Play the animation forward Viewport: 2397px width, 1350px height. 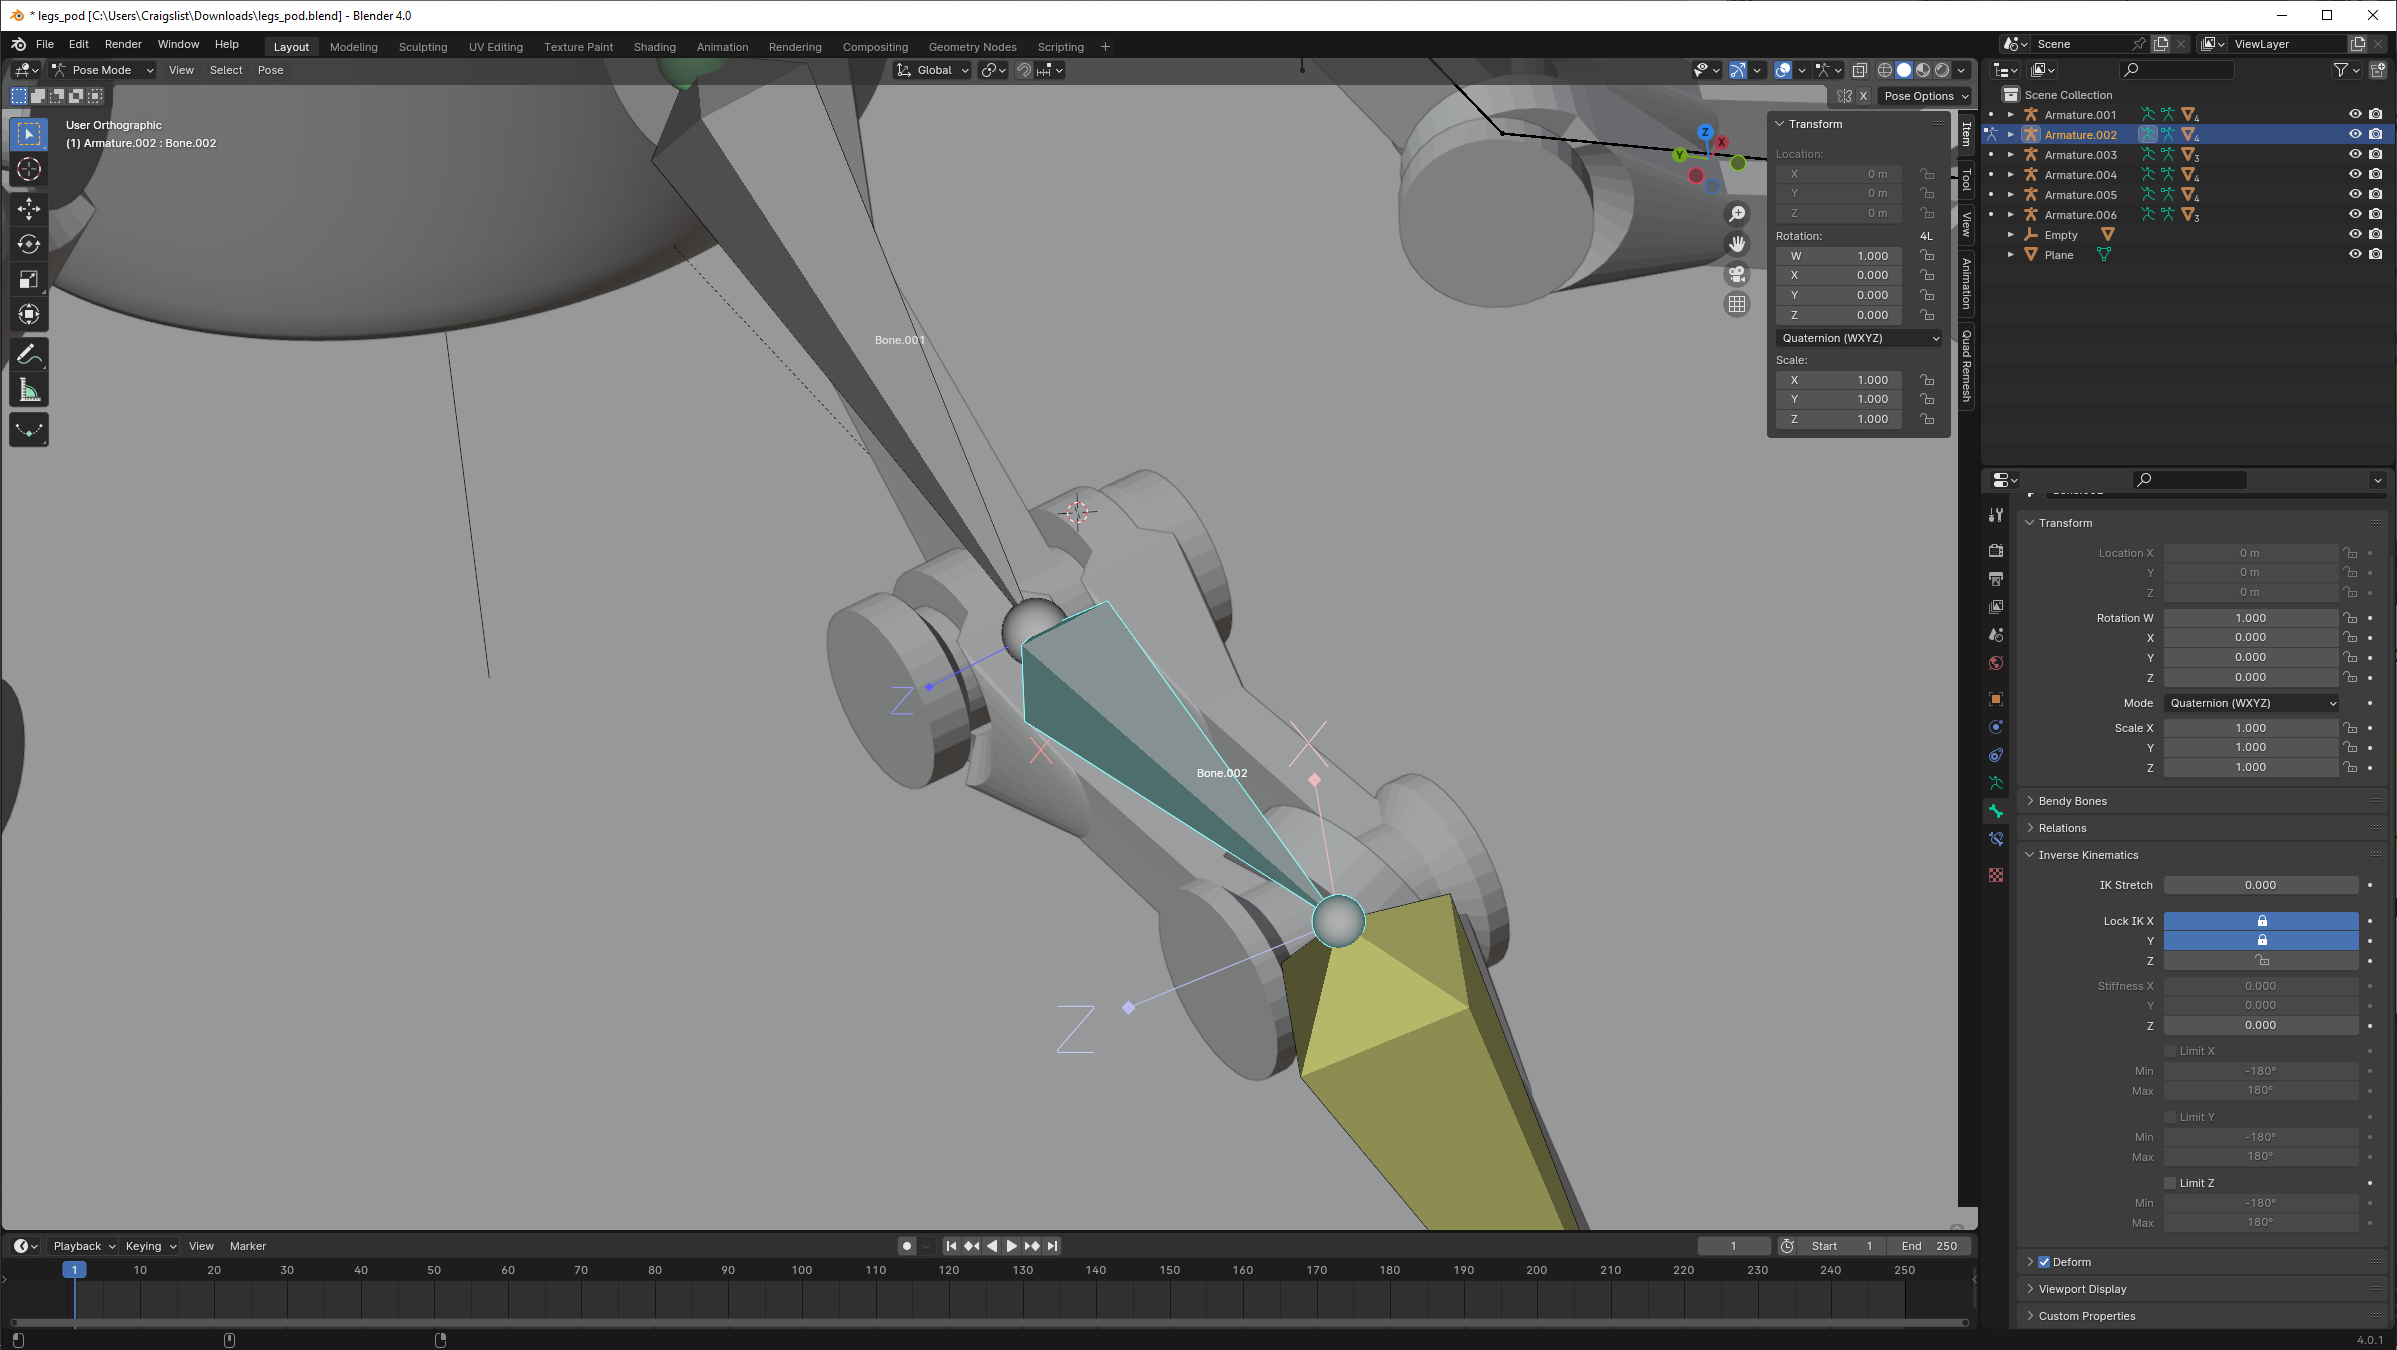pyautogui.click(x=1011, y=1246)
